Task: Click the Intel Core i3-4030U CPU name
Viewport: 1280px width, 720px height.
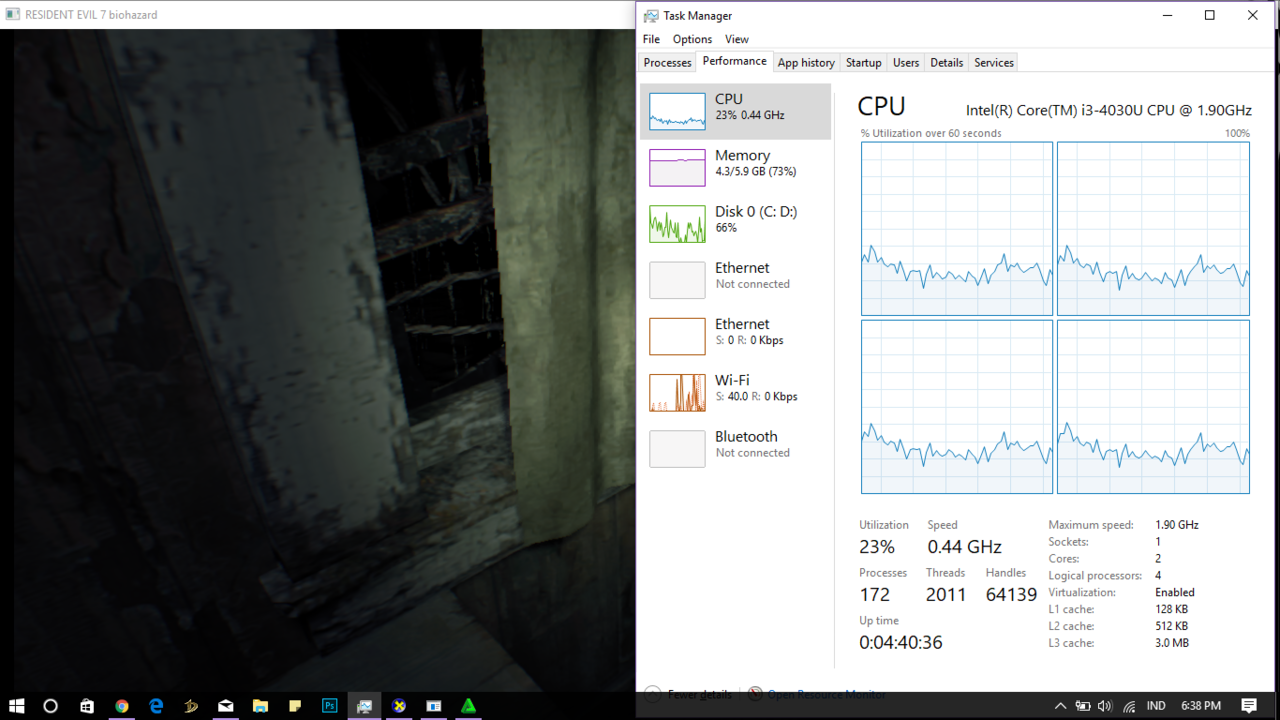Action: pyautogui.click(x=1109, y=111)
